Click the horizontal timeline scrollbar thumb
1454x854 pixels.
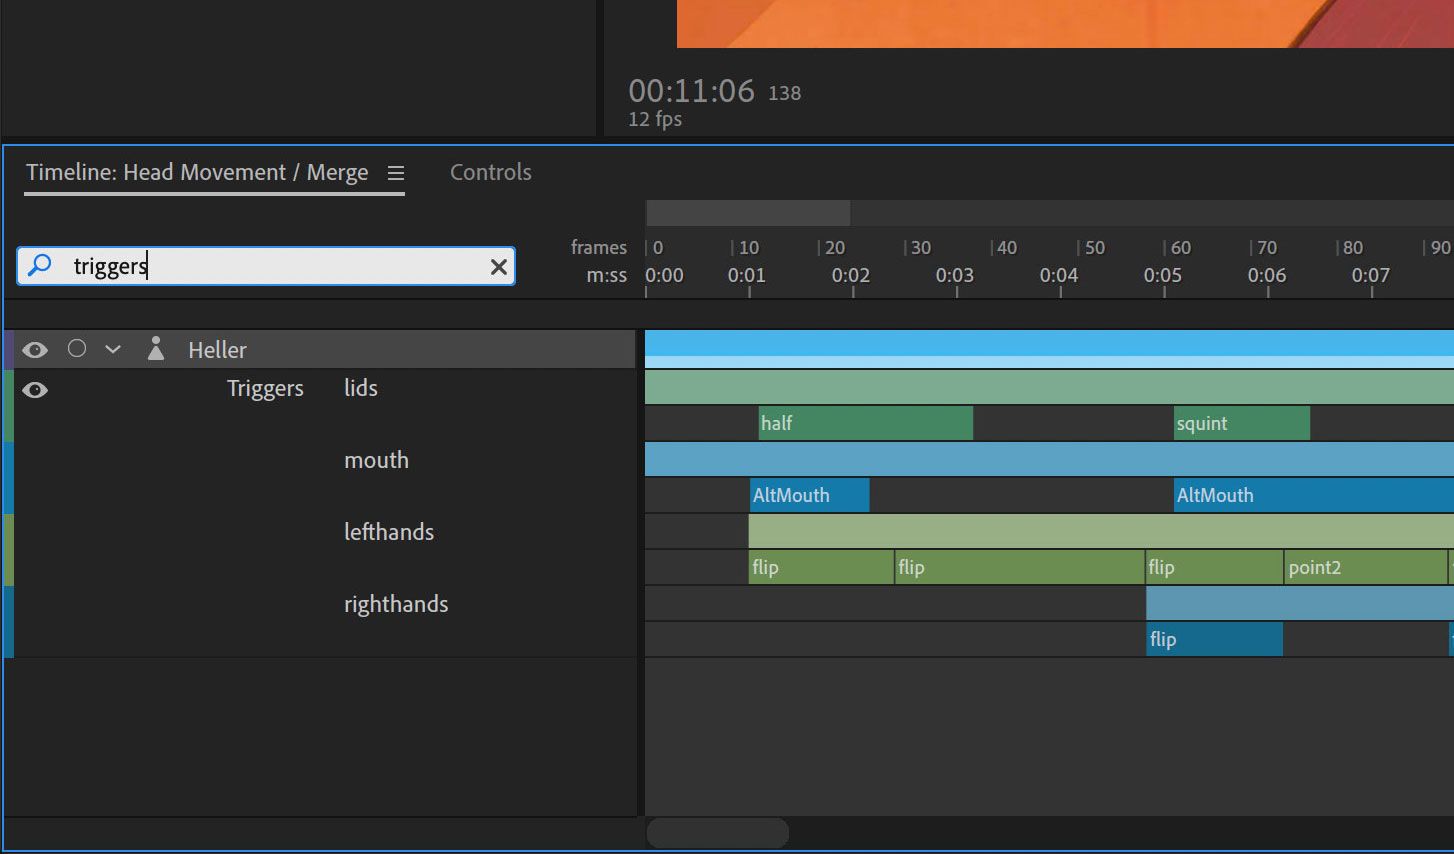tap(717, 832)
